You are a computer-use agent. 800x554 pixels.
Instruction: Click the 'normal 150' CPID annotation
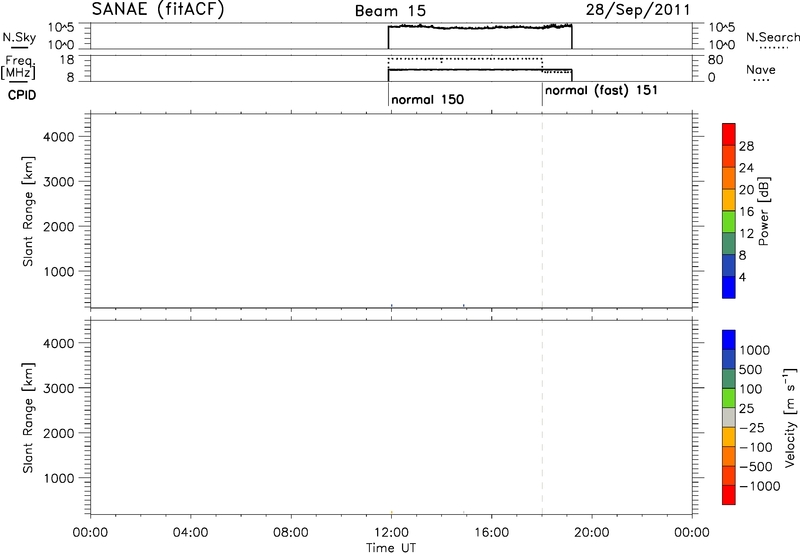tap(428, 99)
